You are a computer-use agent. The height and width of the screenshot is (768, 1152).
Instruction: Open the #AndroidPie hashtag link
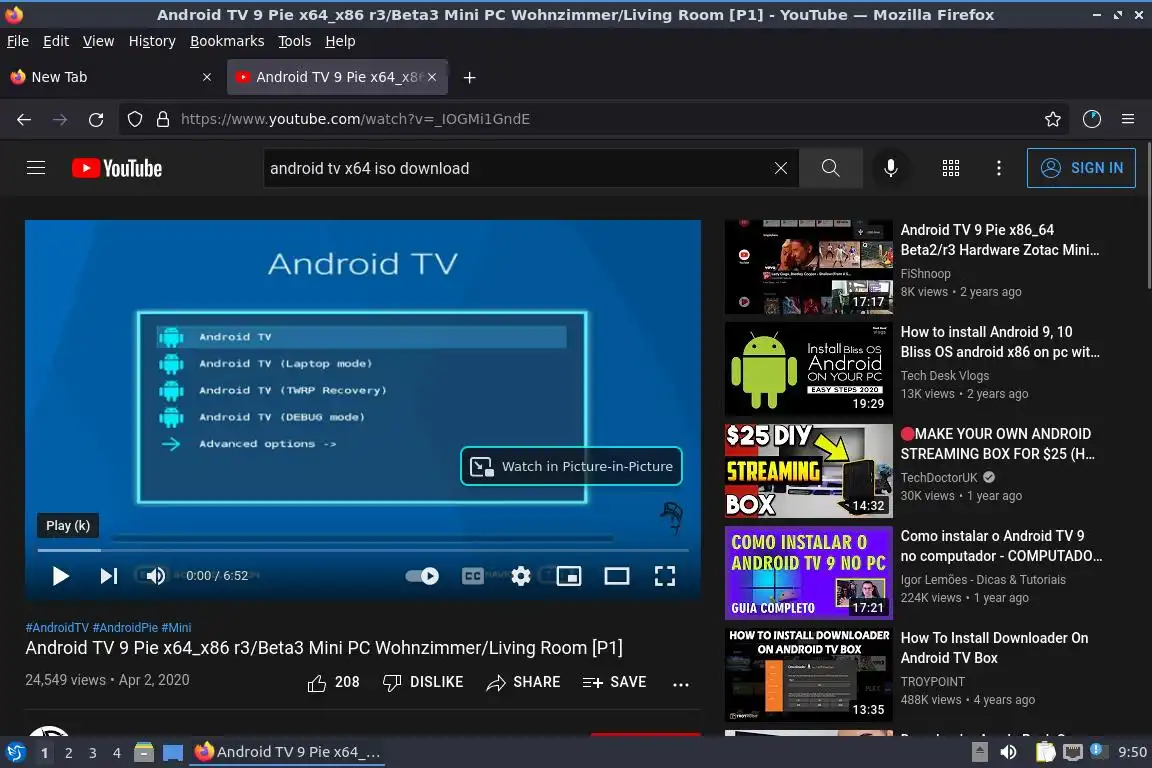click(x=125, y=628)
